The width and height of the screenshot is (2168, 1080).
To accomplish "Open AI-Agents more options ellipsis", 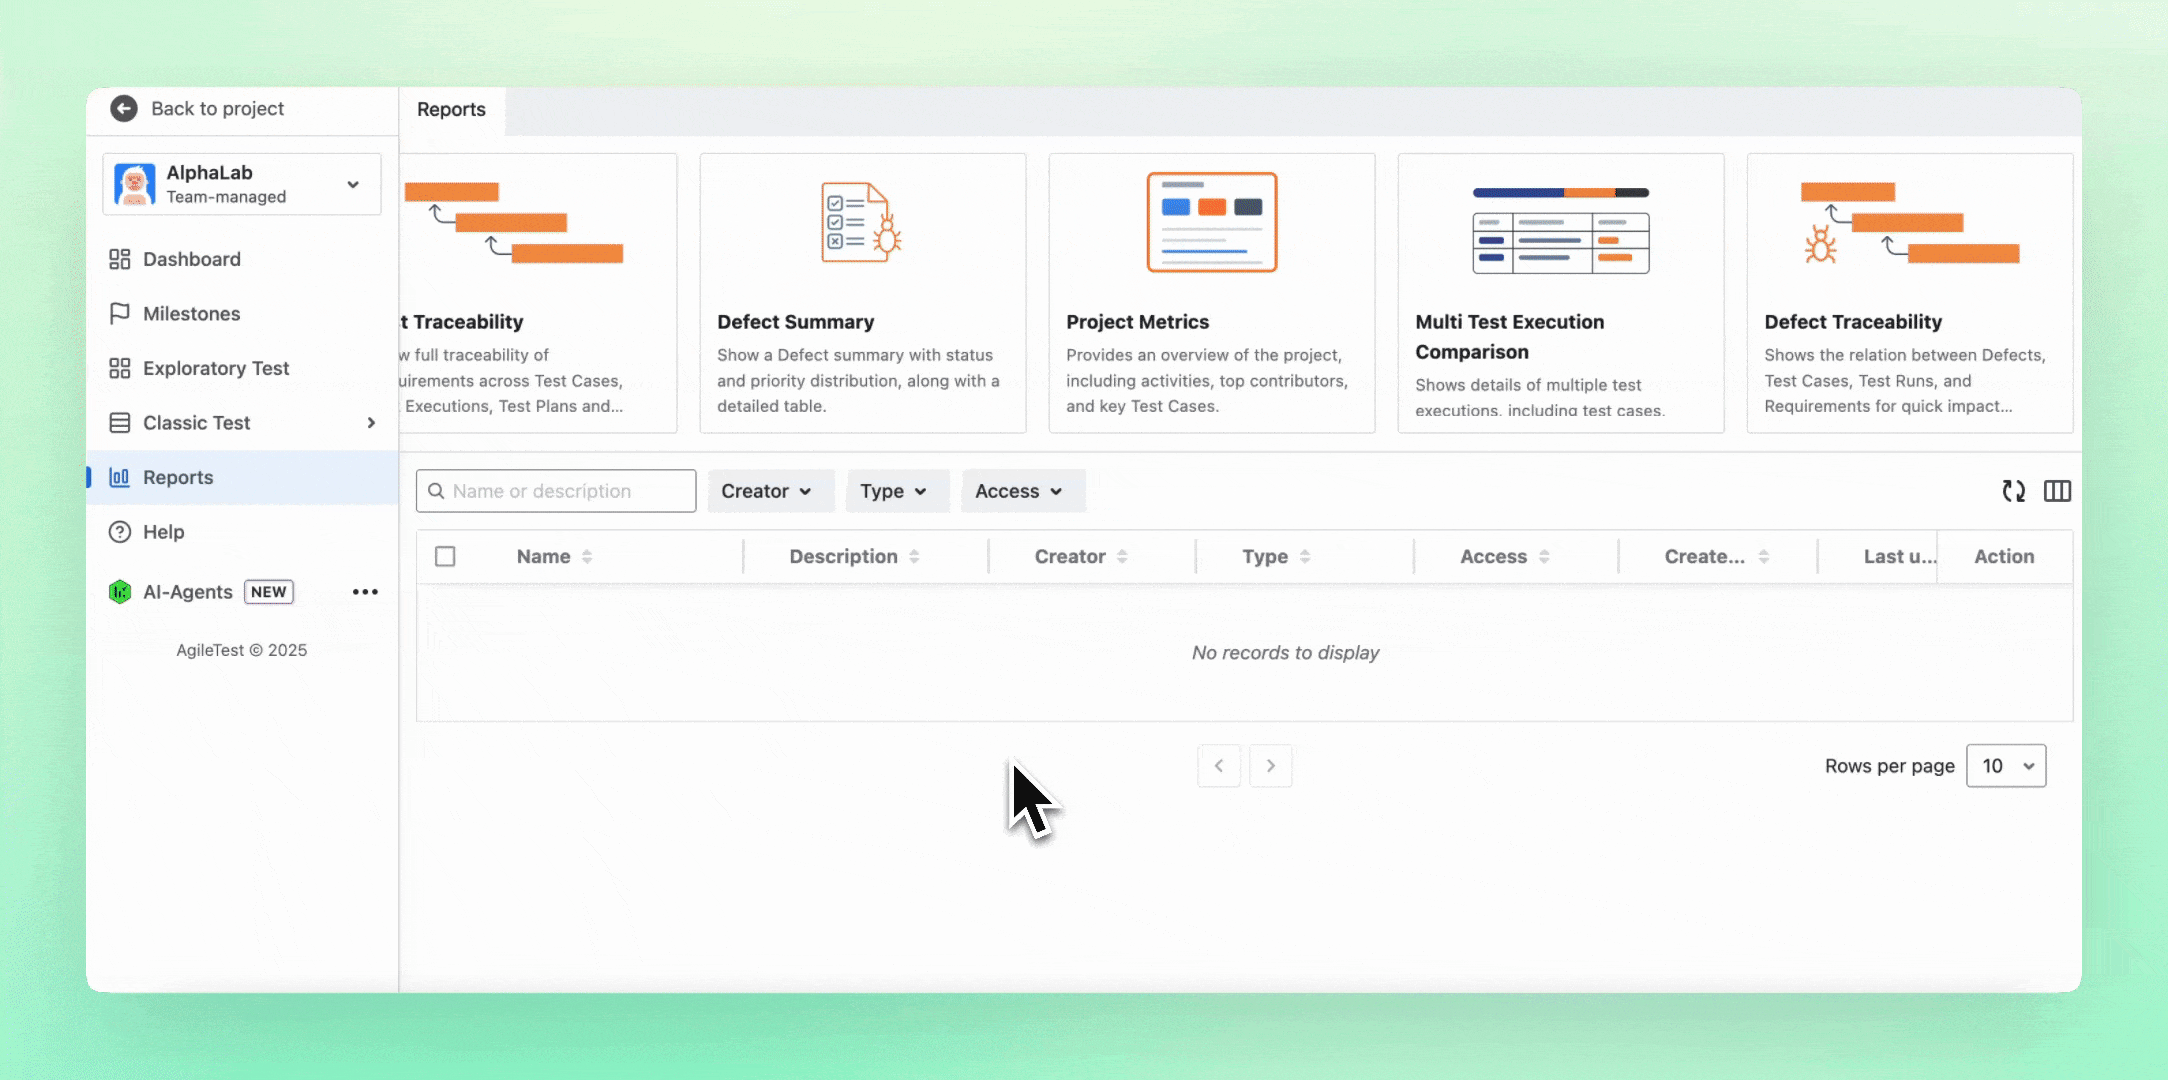I will (365, 592).
